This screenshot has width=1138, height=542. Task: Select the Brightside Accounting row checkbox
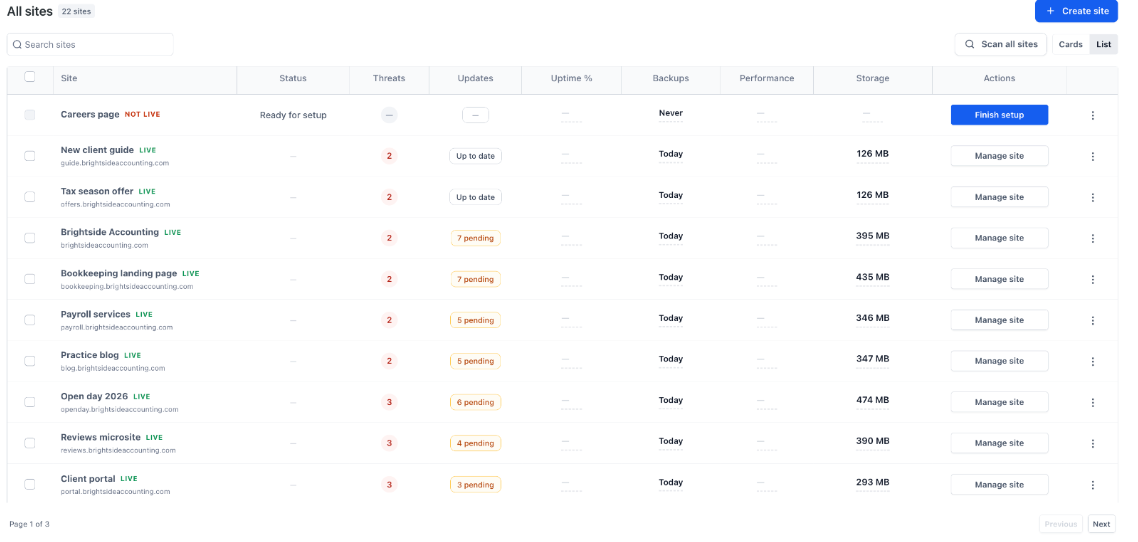[x=30, y=238]
